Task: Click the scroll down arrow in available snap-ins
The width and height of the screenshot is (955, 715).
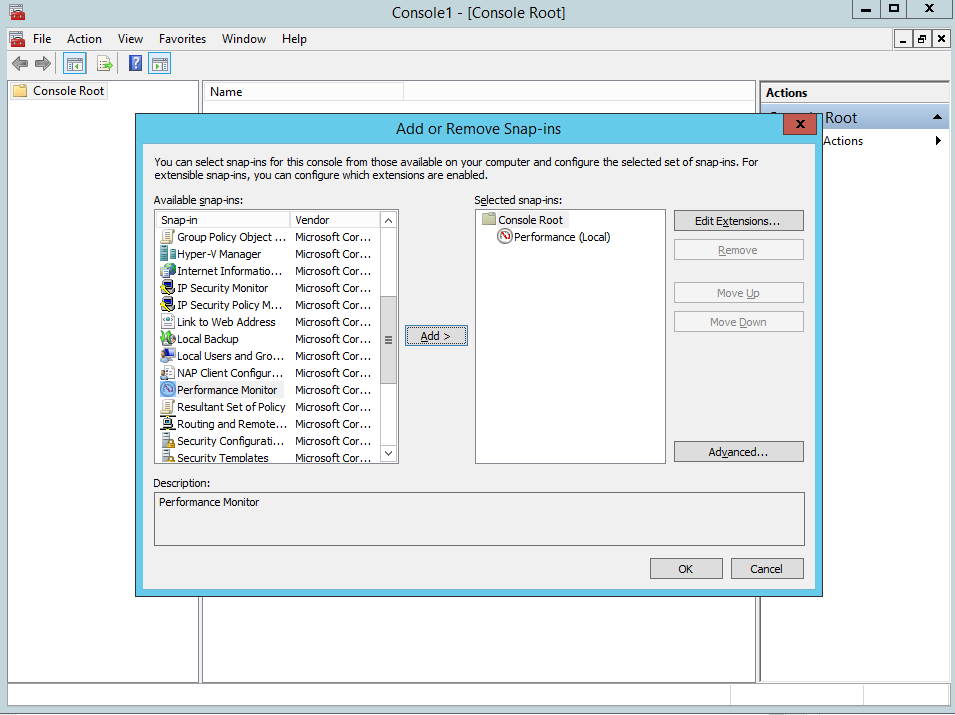Action: [x=389, y=454]
